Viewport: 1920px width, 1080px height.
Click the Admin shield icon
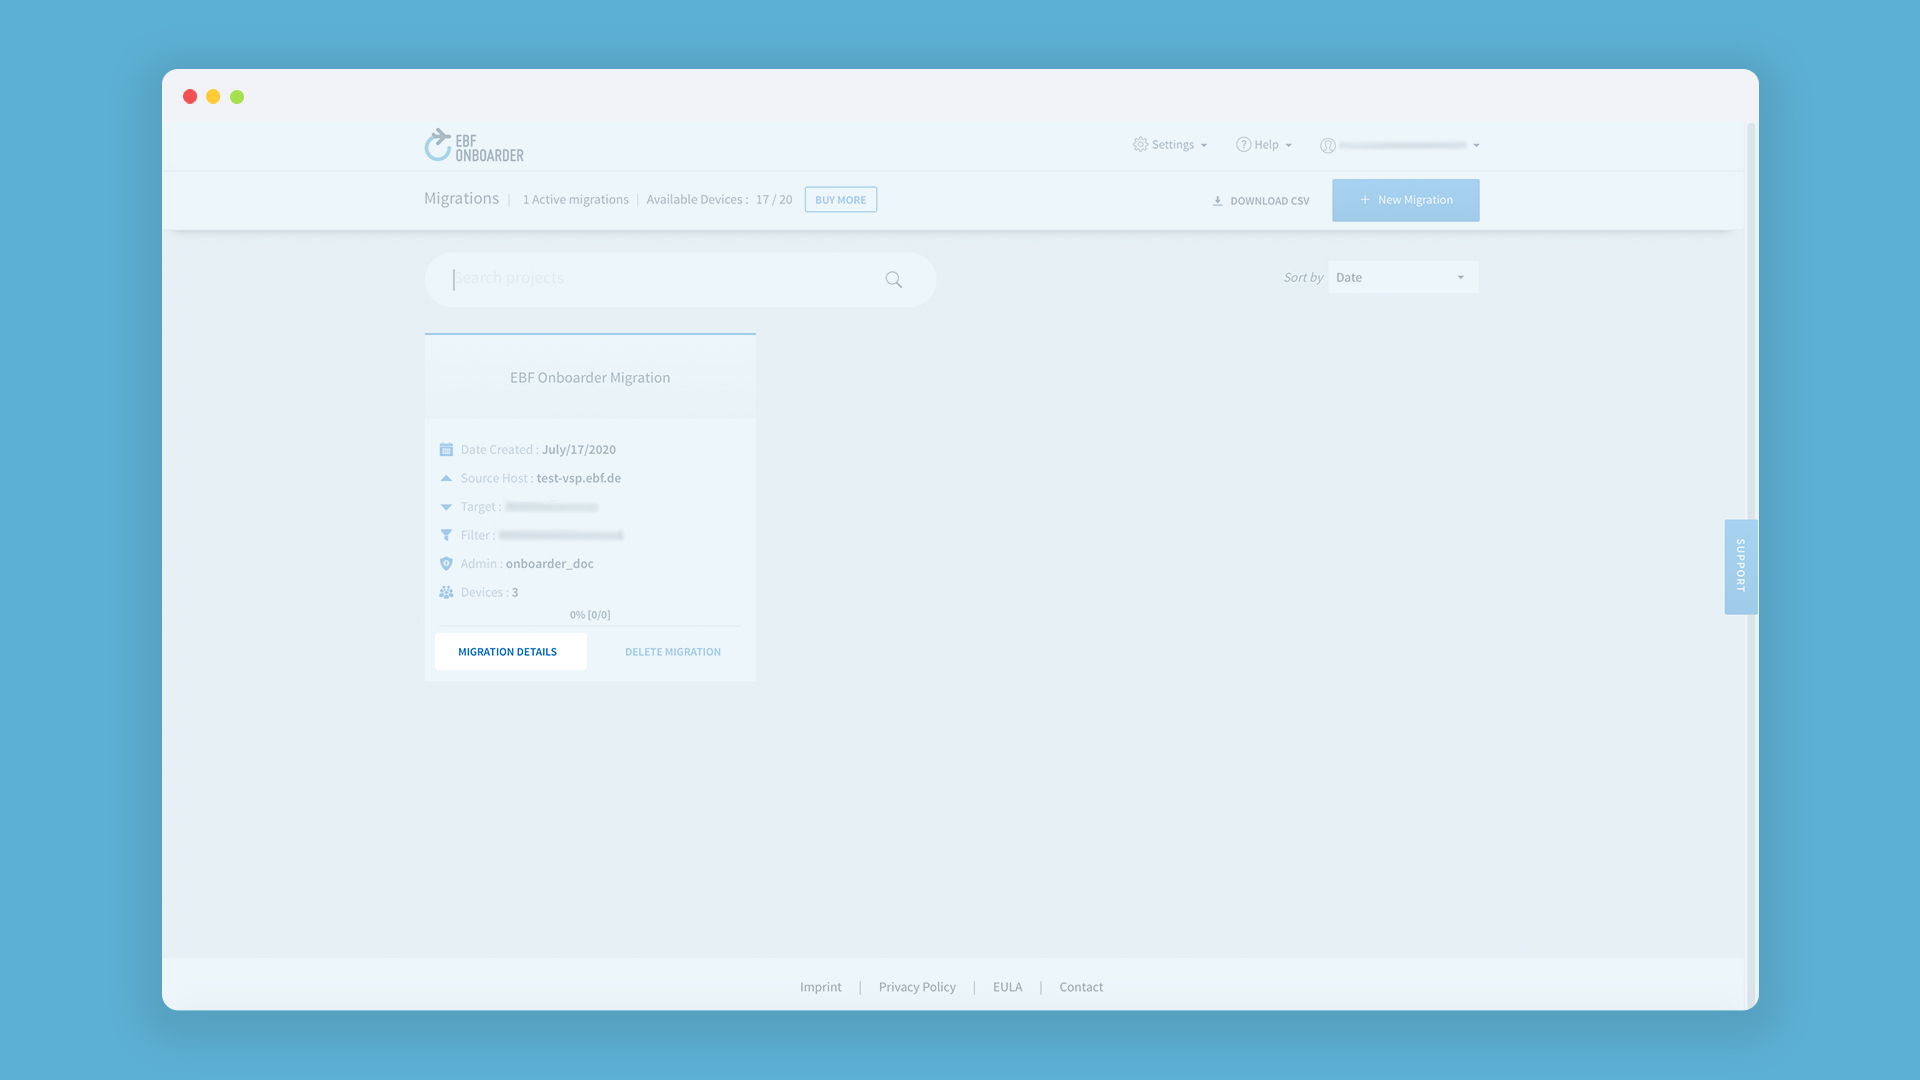coord(446,564)
